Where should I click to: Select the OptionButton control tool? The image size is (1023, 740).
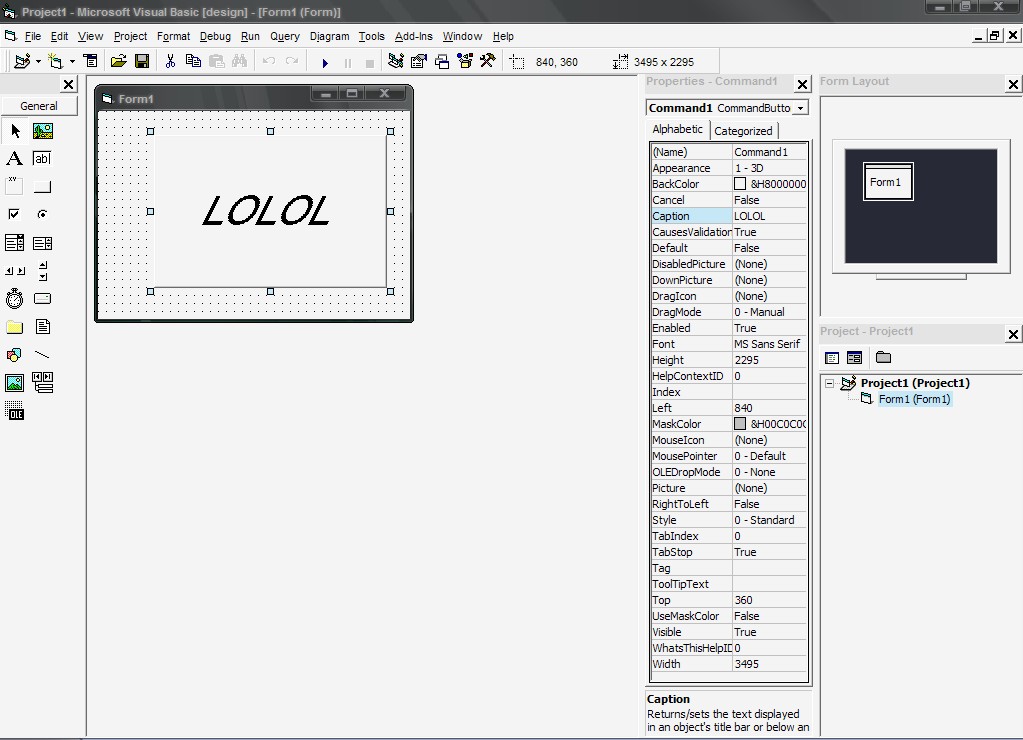[x=42, y=214]
